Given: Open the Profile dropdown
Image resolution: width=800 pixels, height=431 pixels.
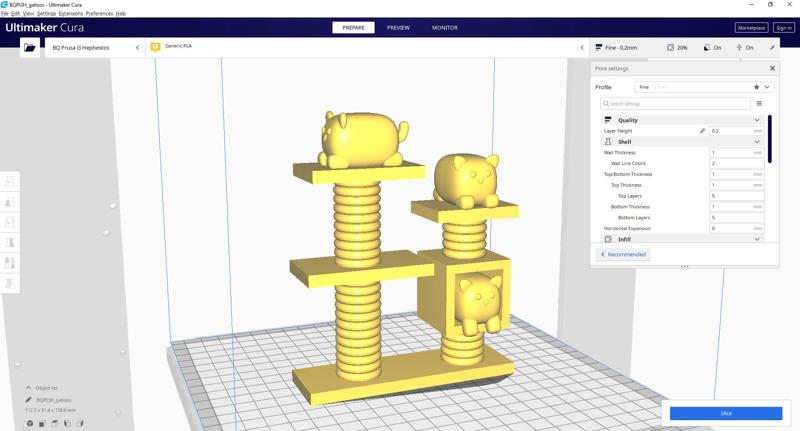Looking at the screenshot, I should pyautogui.click(x=704, y=87).
